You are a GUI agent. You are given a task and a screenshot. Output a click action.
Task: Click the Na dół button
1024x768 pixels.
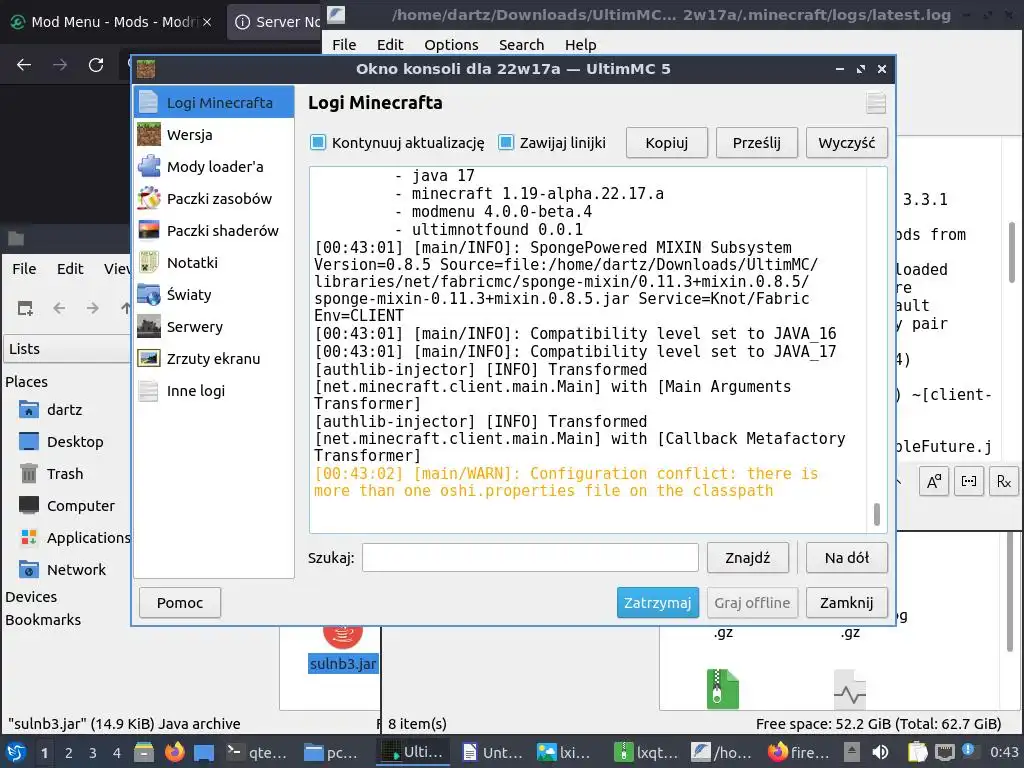click(846, 558)
